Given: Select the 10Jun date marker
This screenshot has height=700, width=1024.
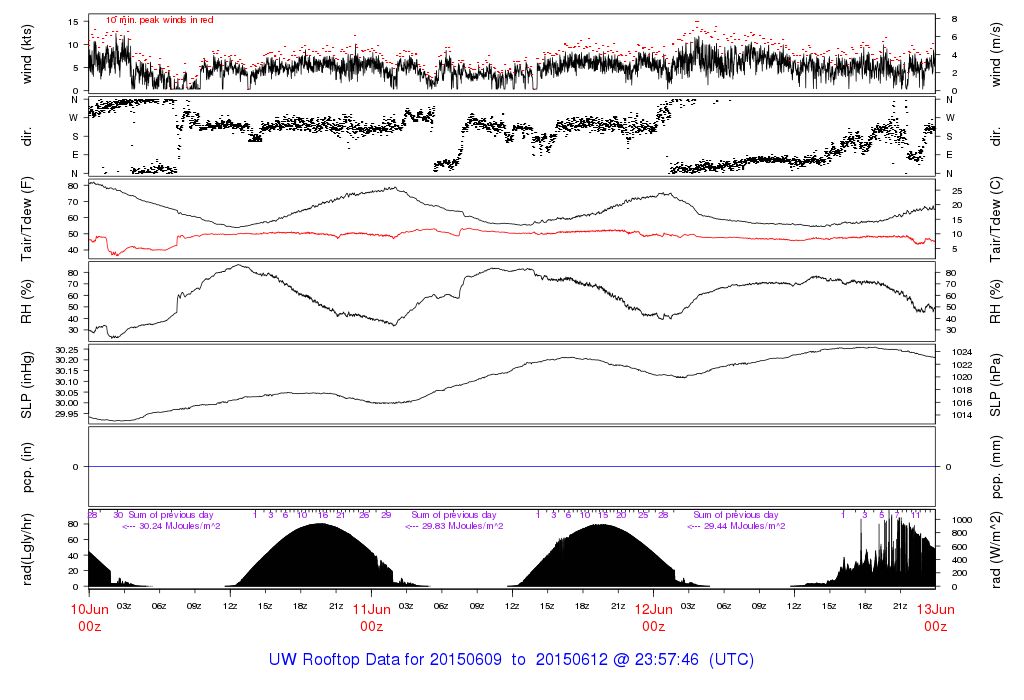Looking at the screenshot, I should tap(90, 608).
